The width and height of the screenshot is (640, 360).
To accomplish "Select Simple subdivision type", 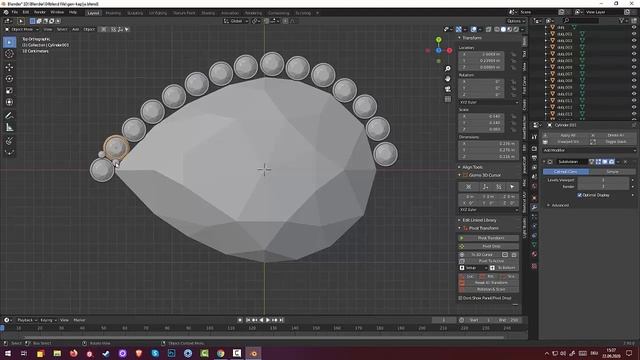I will (x=612, y=172).
